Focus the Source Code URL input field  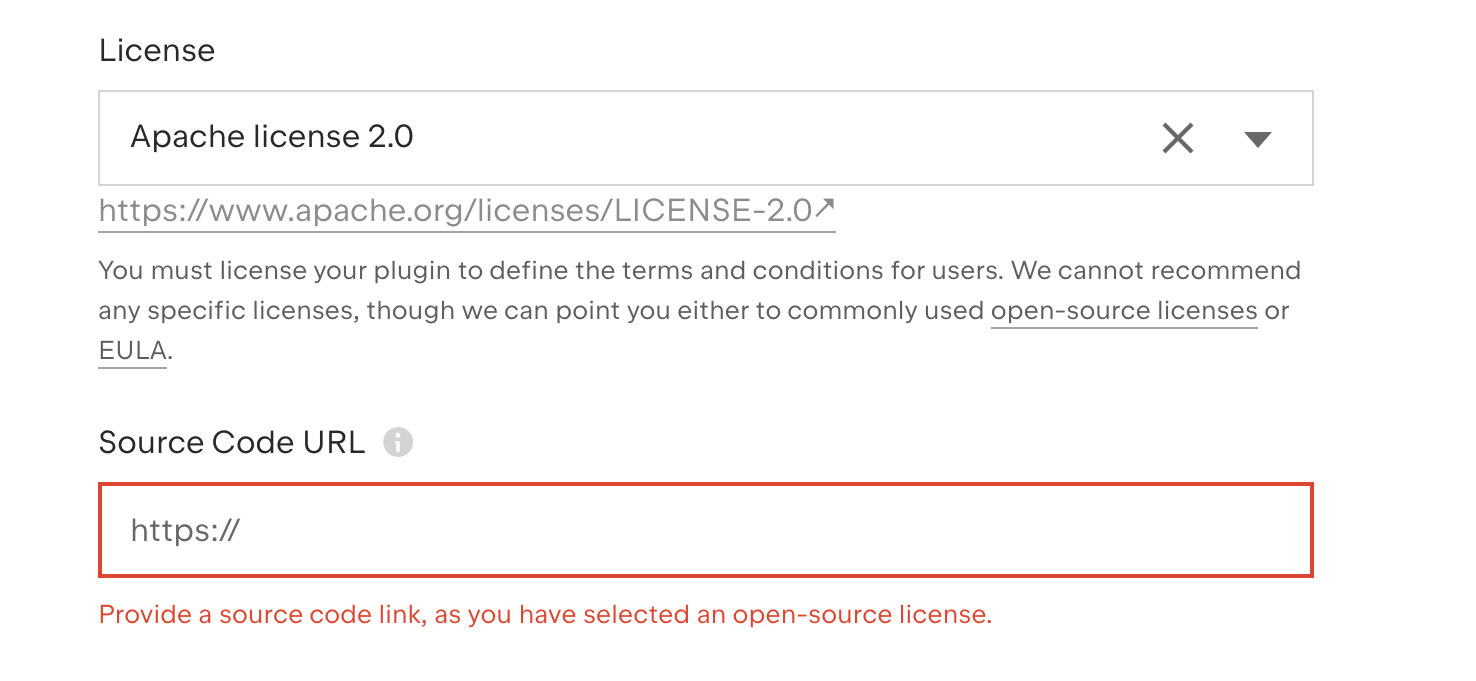(705, 530)
